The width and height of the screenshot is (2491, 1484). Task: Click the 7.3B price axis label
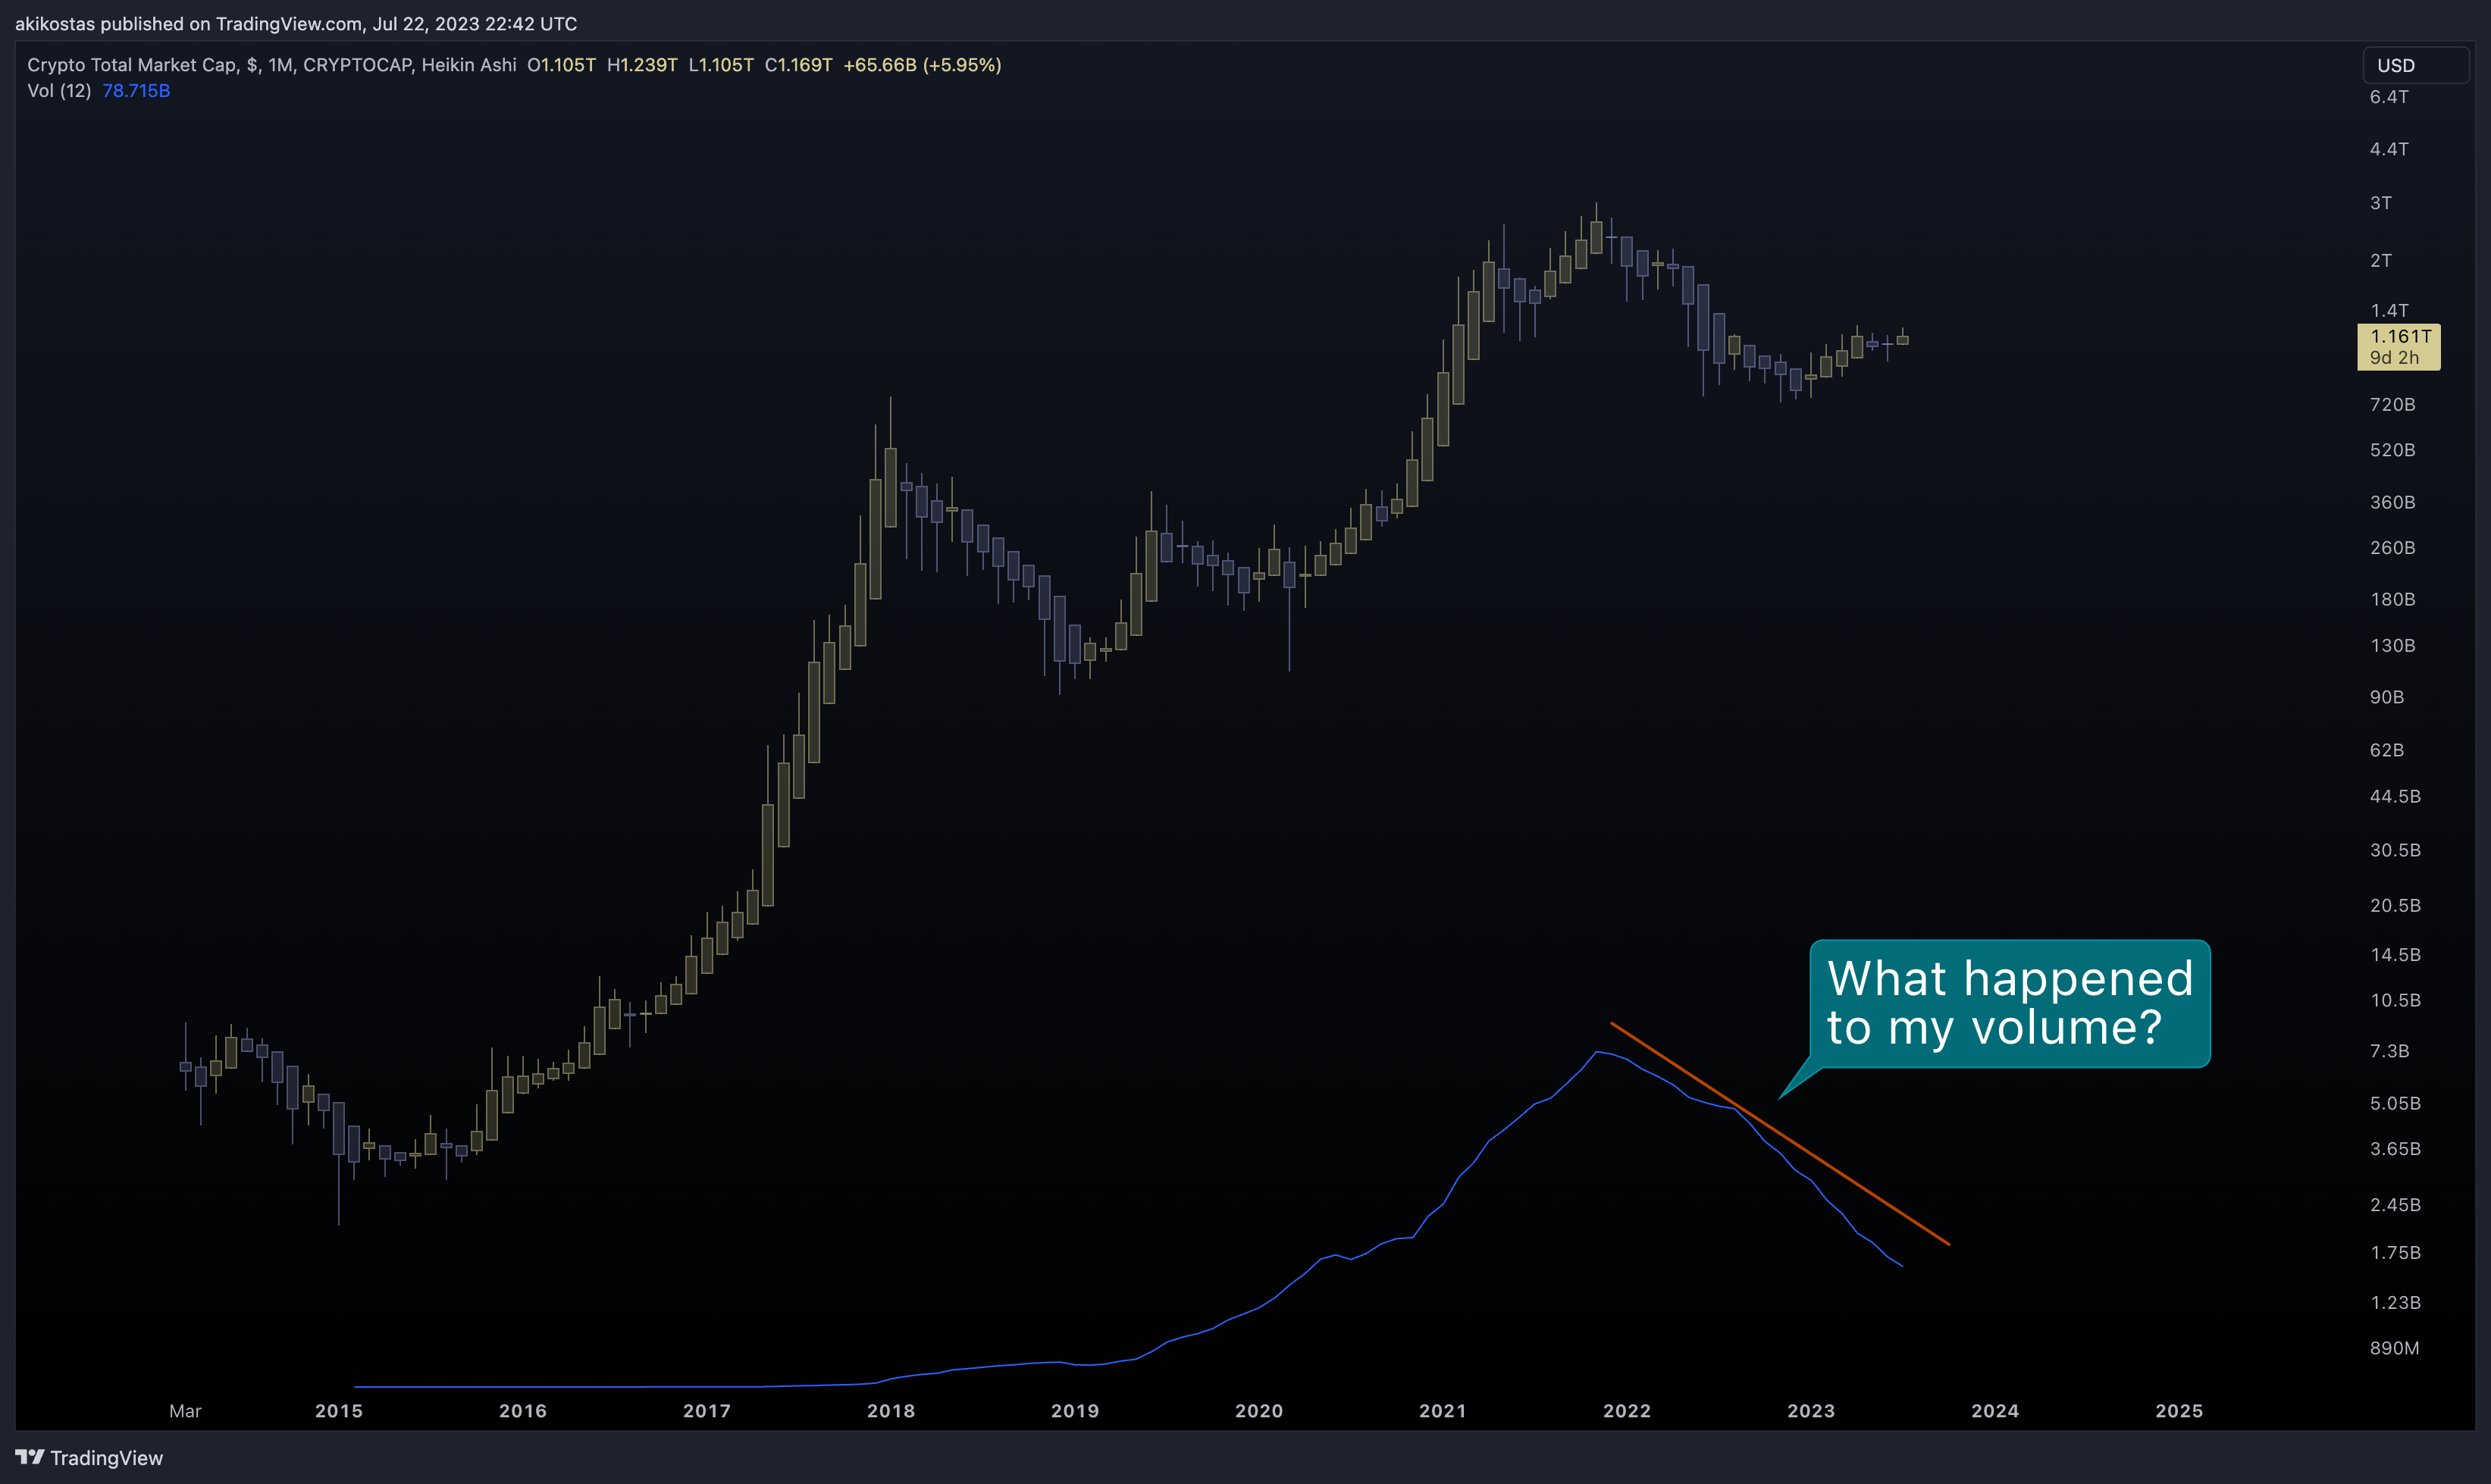(2389, 1051)
